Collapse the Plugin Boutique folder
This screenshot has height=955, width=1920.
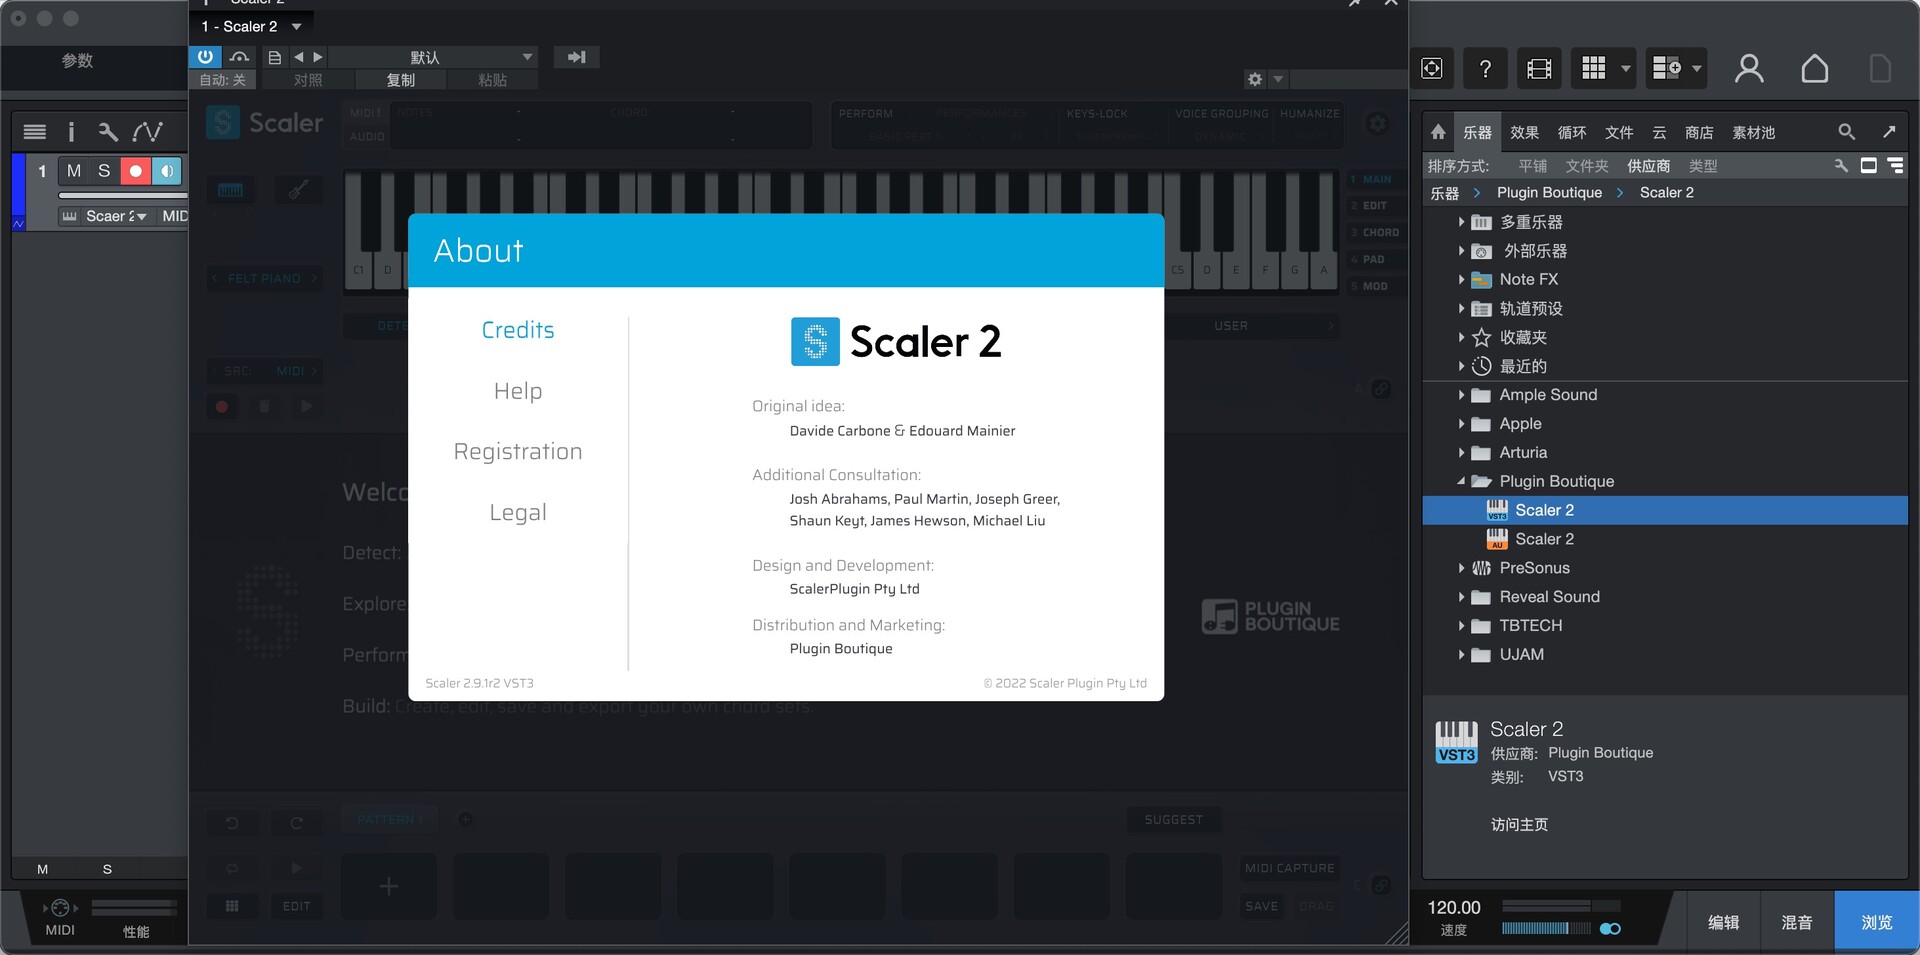click(1460, 481)
